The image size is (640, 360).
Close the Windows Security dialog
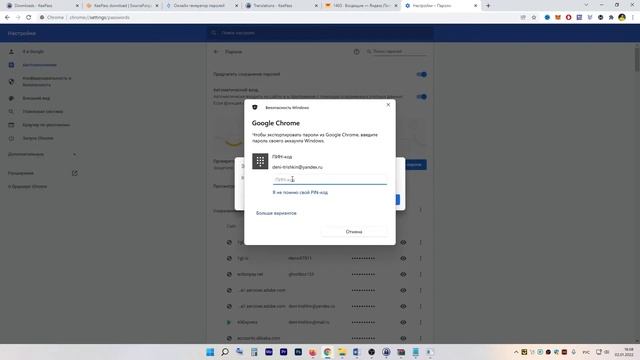[388, 105]
